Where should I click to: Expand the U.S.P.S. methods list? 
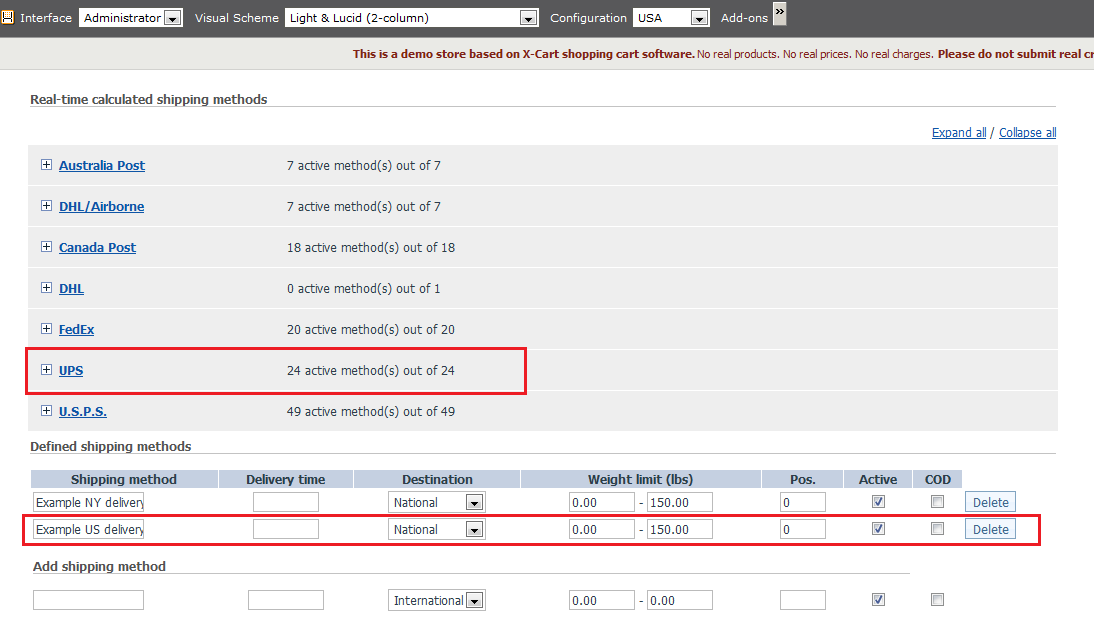(46, 411)
